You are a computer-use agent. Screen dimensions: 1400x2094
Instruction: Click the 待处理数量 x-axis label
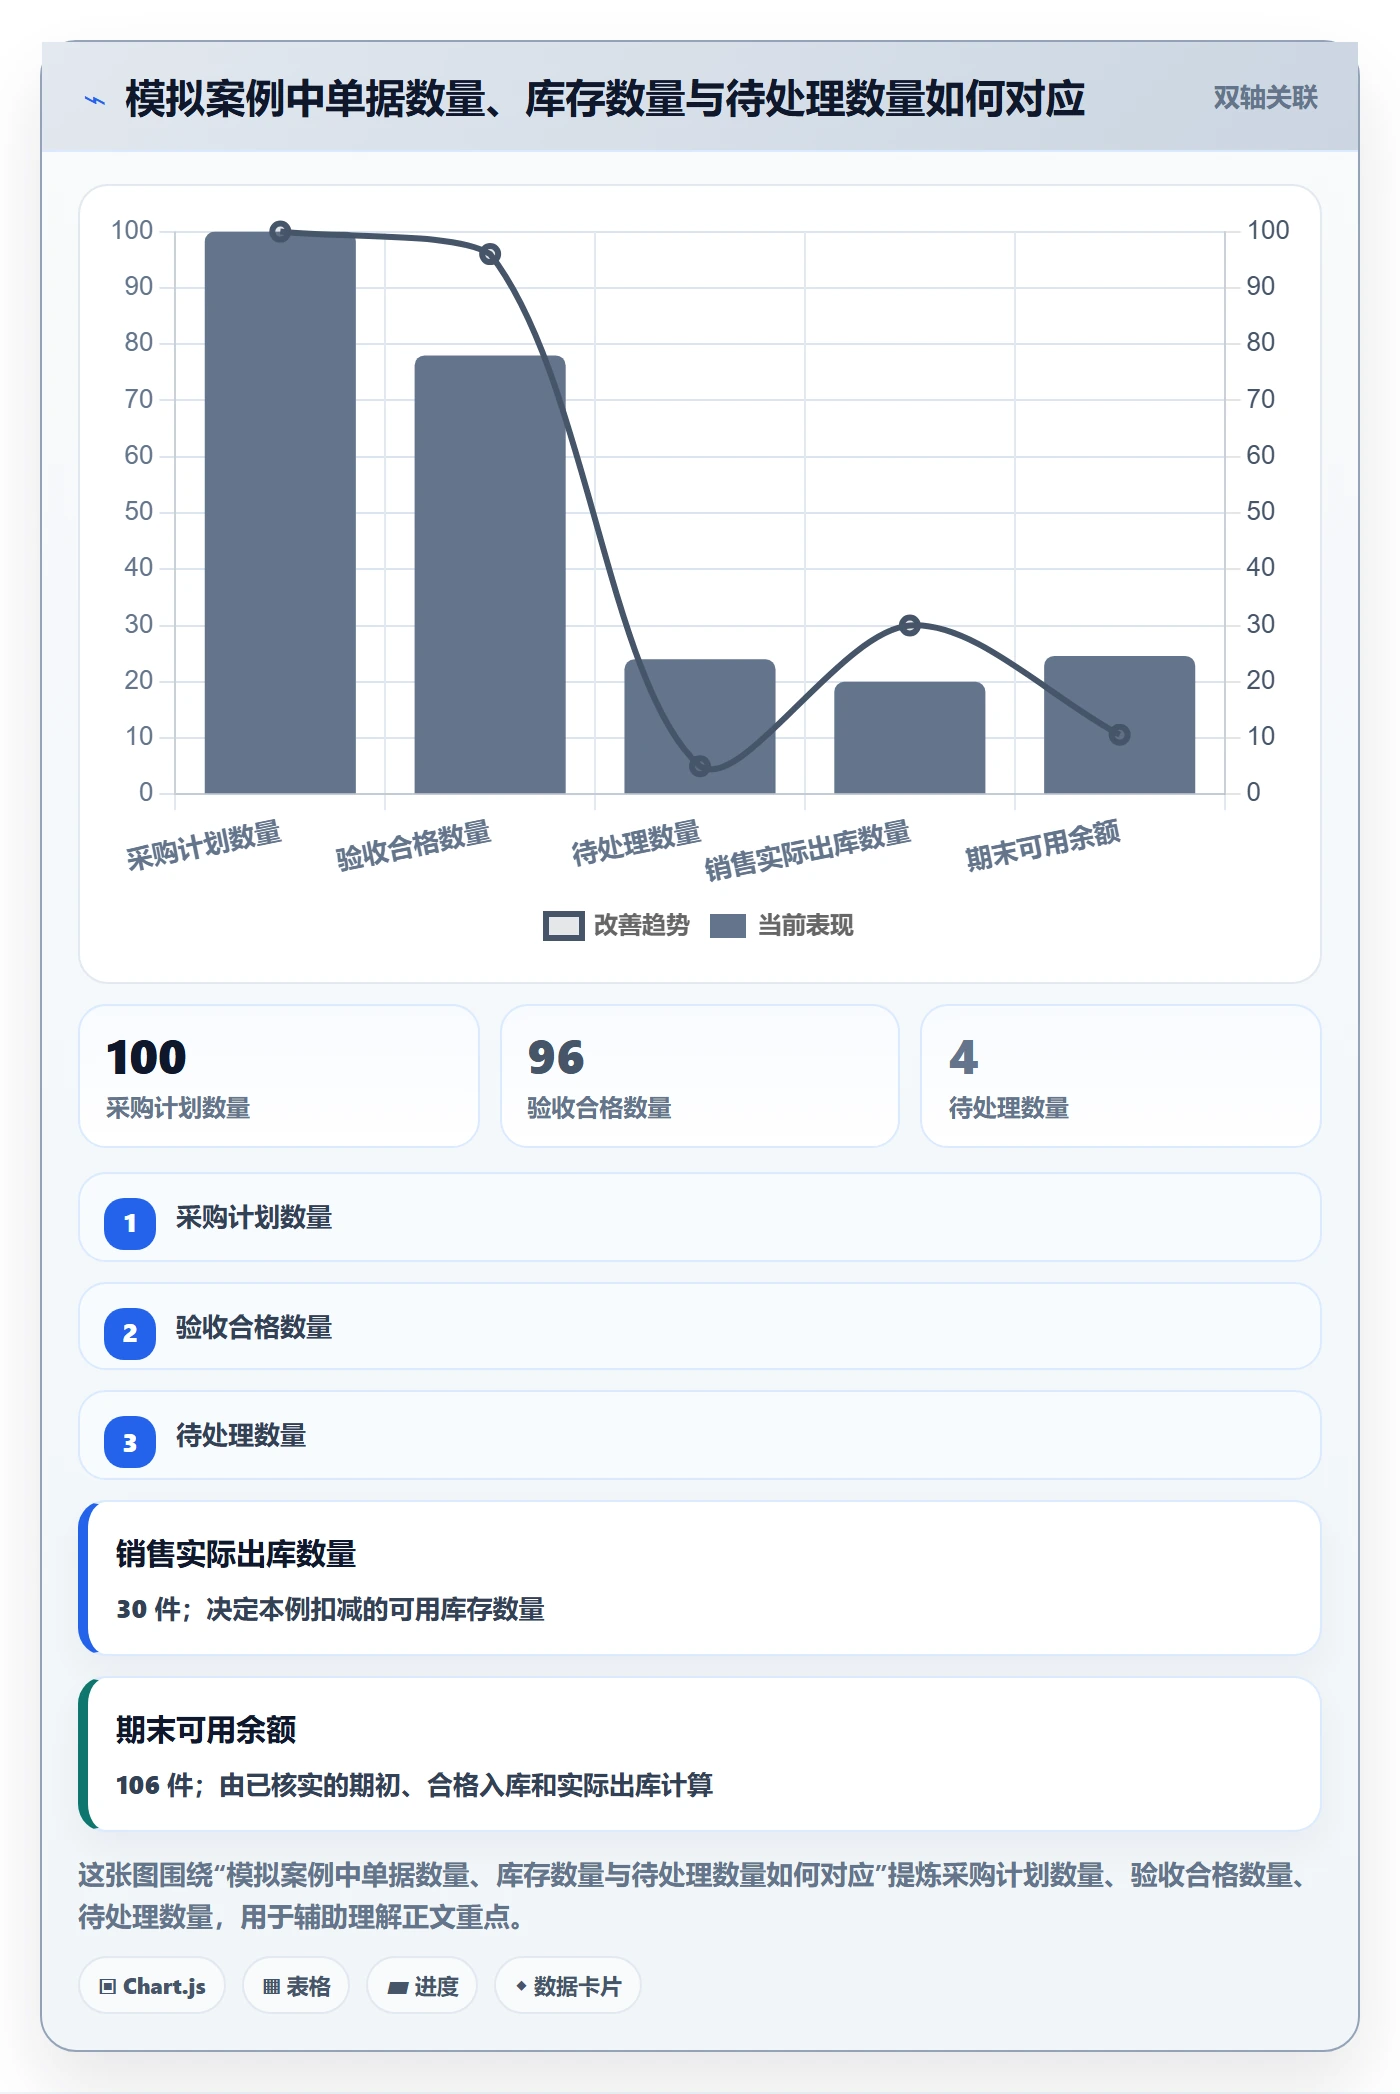636,842
